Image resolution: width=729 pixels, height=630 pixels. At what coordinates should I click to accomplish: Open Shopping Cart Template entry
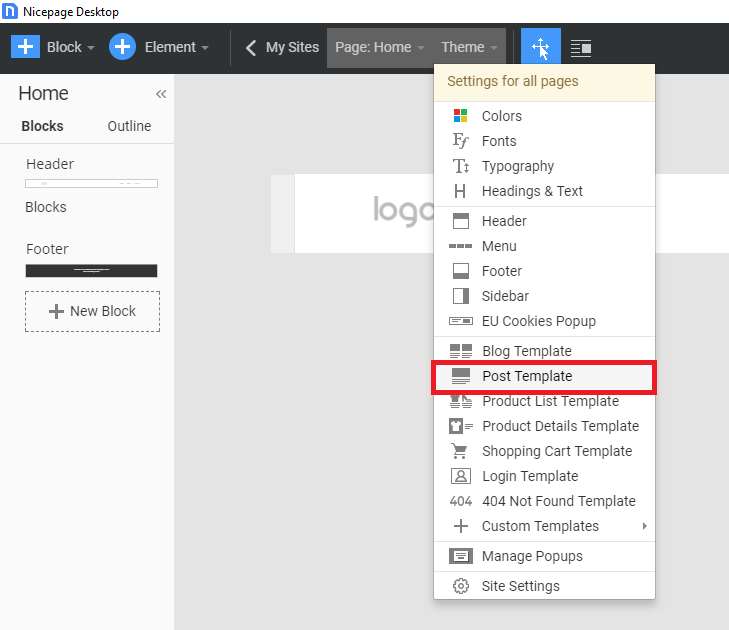(x=544, y=451)
